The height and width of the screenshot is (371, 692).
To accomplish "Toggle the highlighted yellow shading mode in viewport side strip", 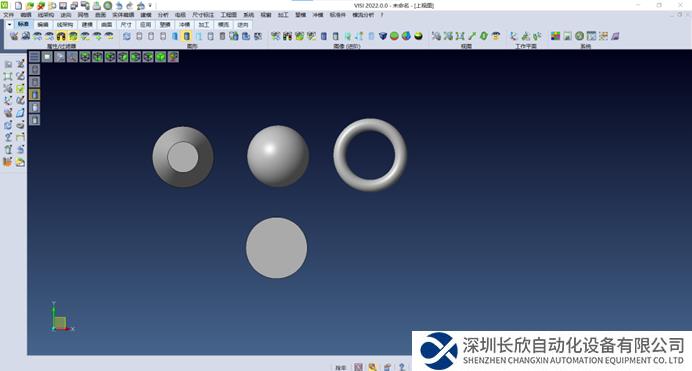I will 34,94.
